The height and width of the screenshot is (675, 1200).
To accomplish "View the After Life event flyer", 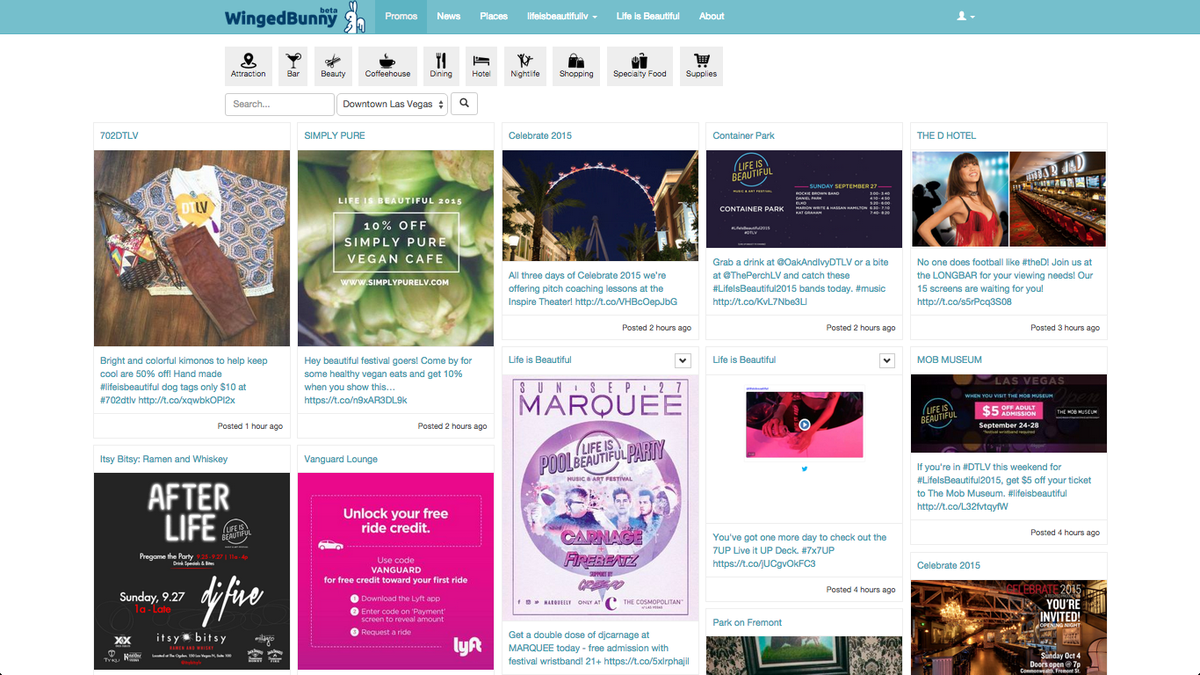I will [x=192, y=572].
